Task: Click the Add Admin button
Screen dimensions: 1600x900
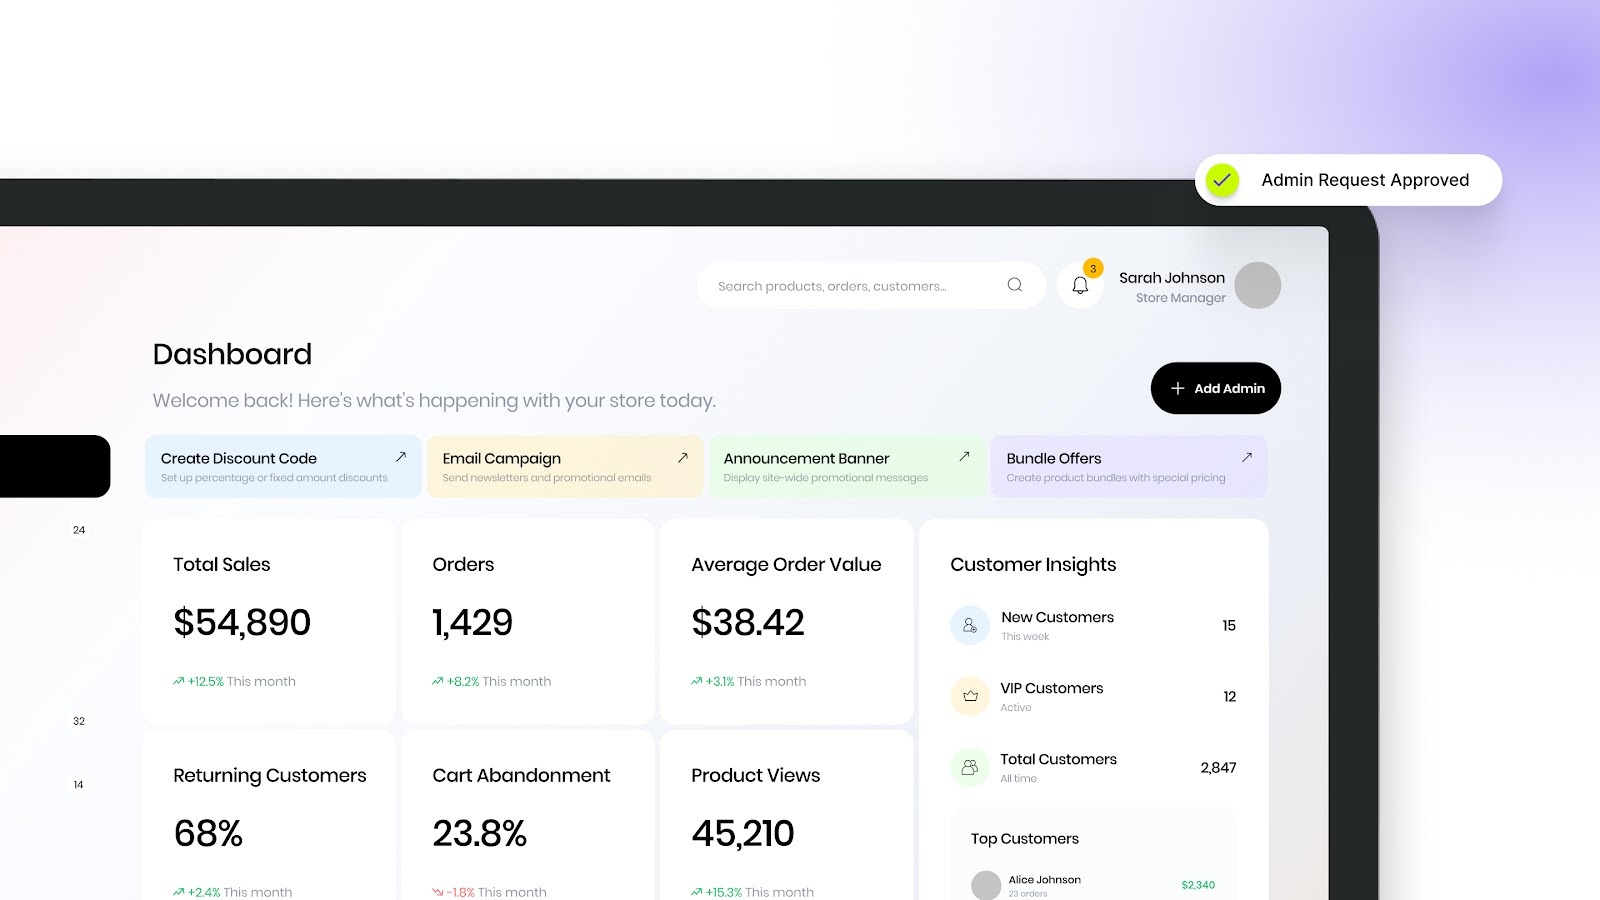Action: coord(1215,388)
